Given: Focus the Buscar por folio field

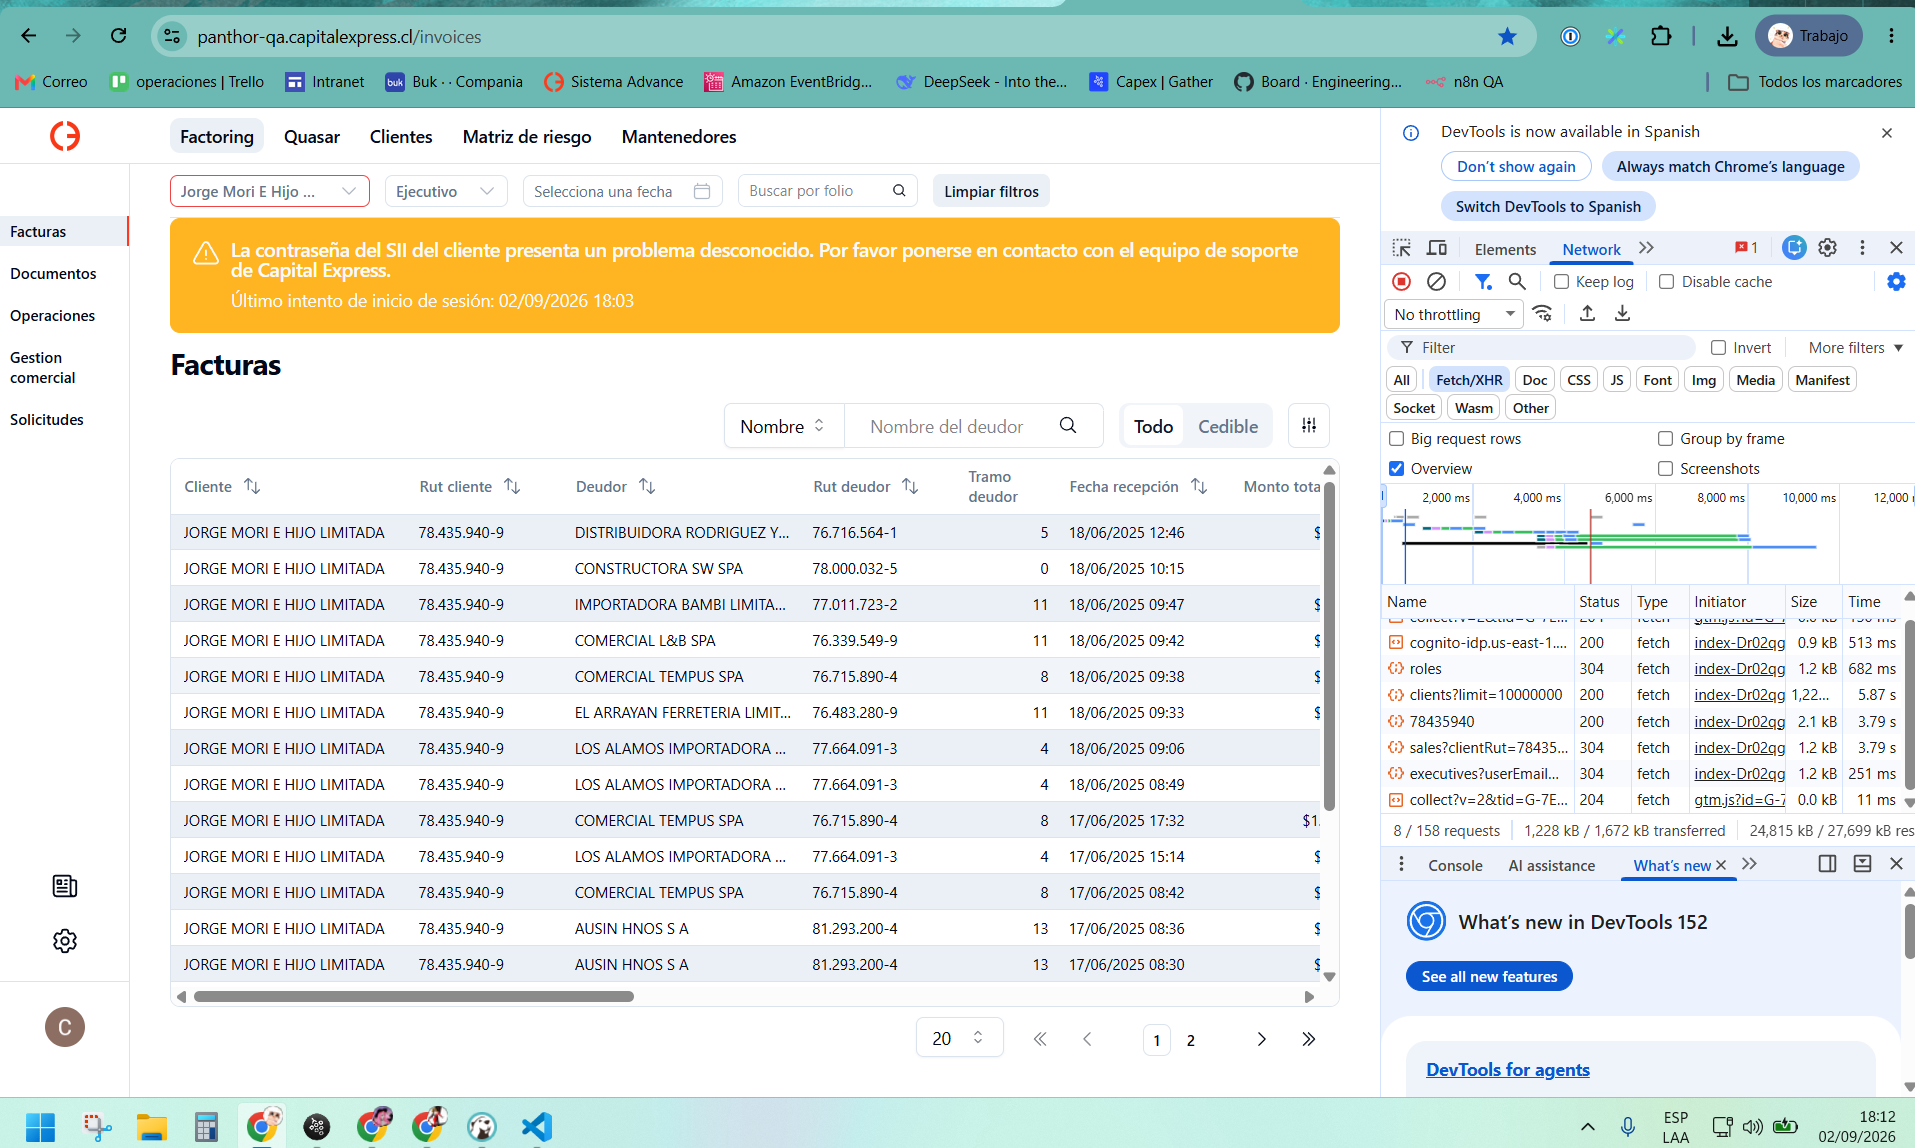Looking at the screenshot, I should (x=826, y=191).
